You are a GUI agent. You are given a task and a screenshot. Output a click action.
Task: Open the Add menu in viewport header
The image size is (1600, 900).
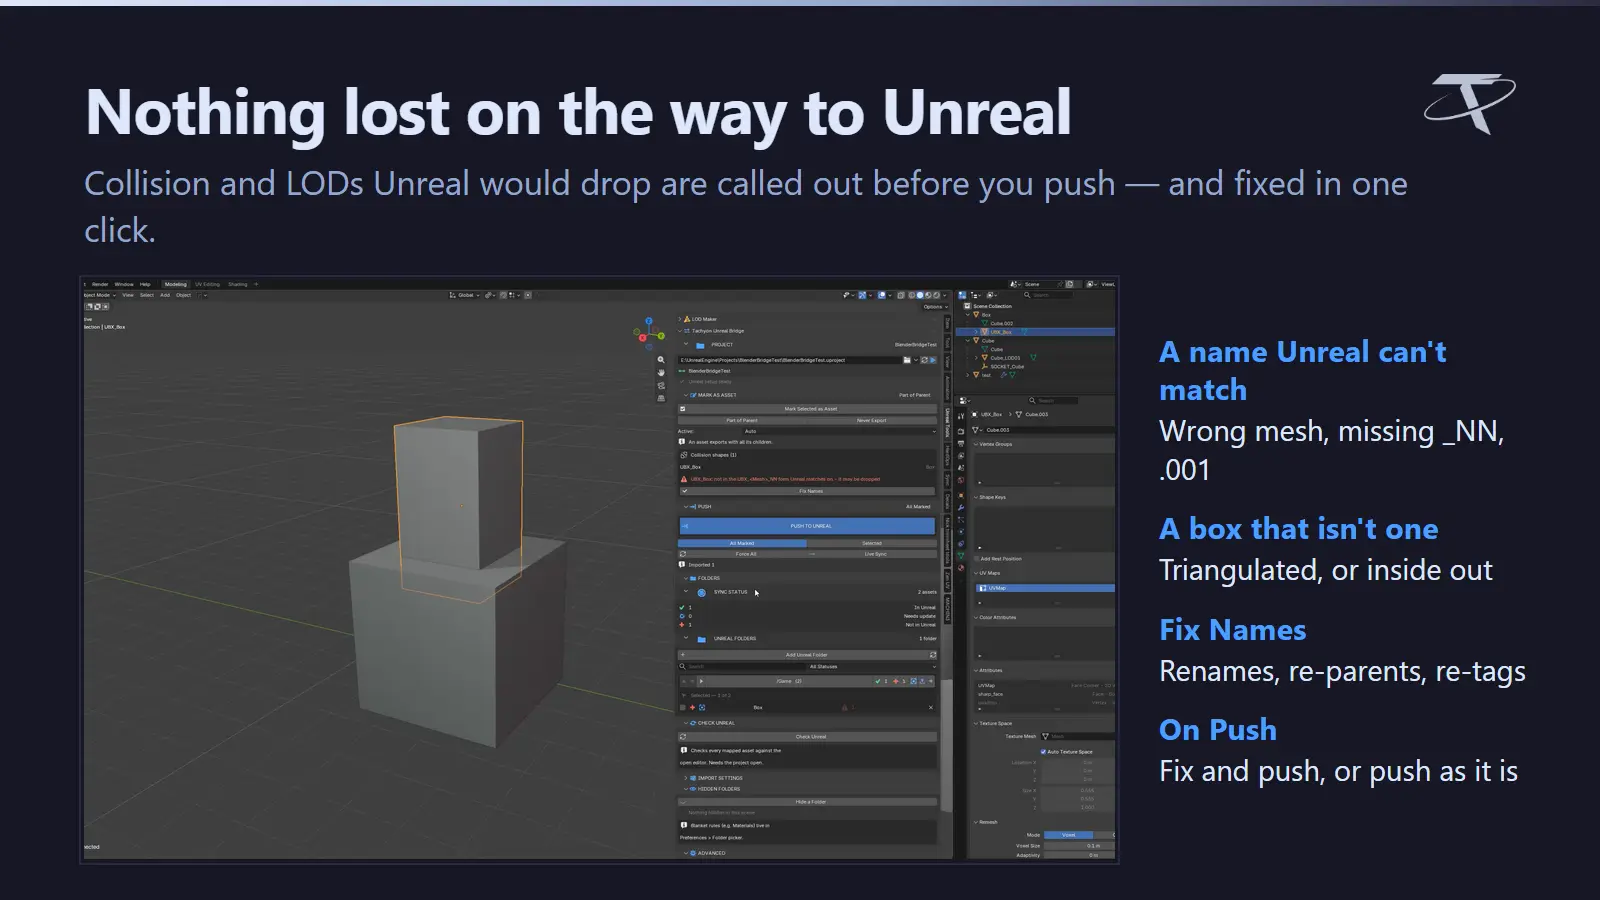pos(165,295)
